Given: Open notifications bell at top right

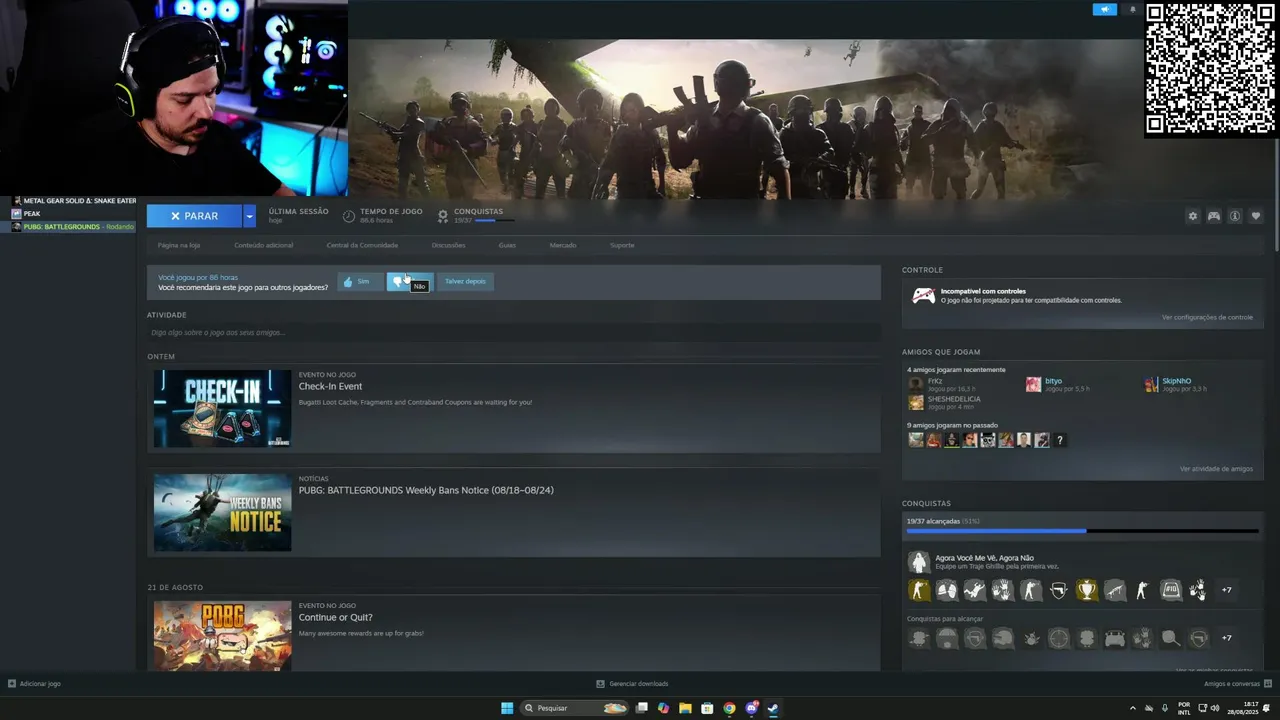Looking at the screenshot, I should (1132, 9).
